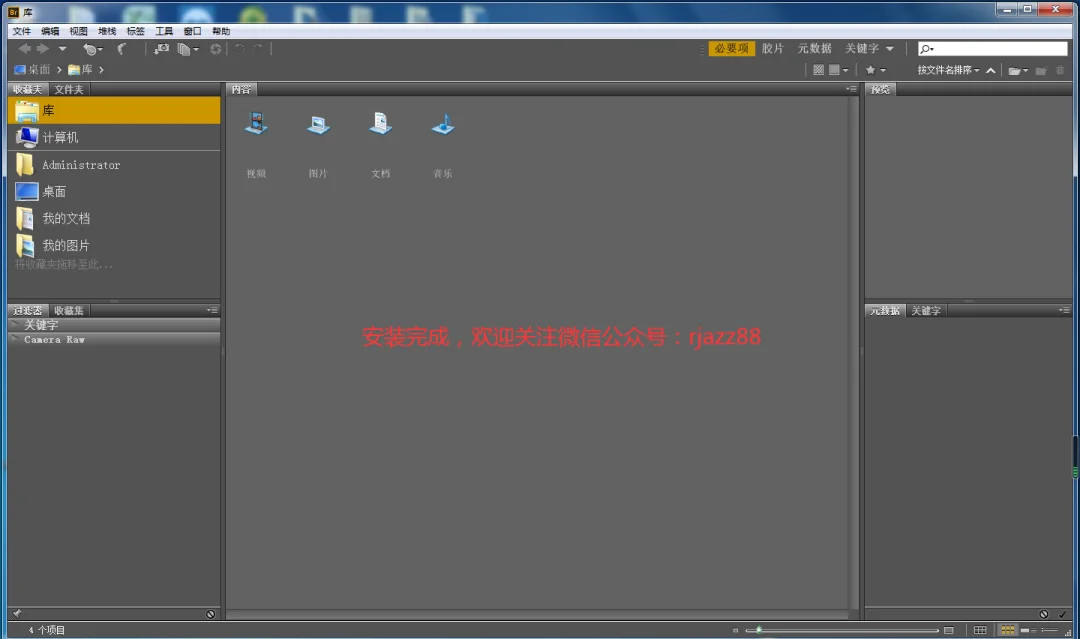
Task: Switch to the 必要项 workspace
Action: (x=731, y=48)
